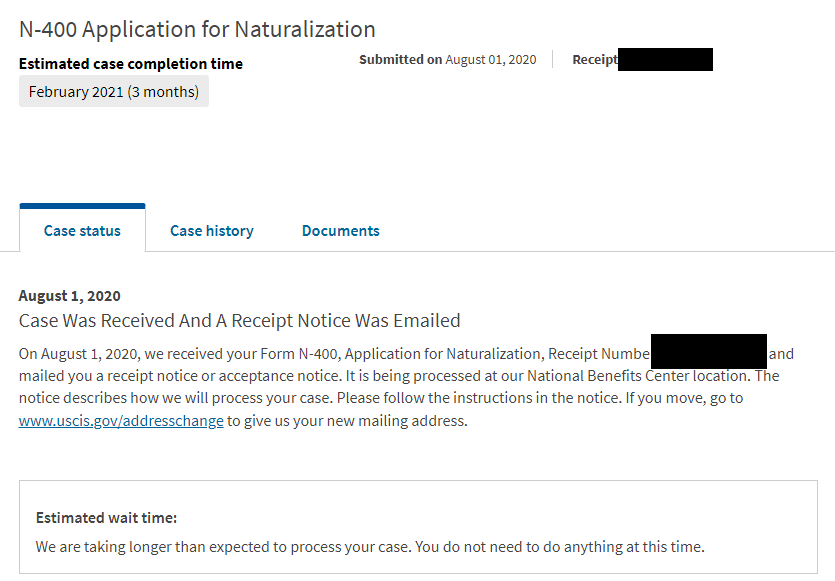This screenshot has width=835, height=581.
Task: Click the Receipt label in the header
Action: pos(595,59)
